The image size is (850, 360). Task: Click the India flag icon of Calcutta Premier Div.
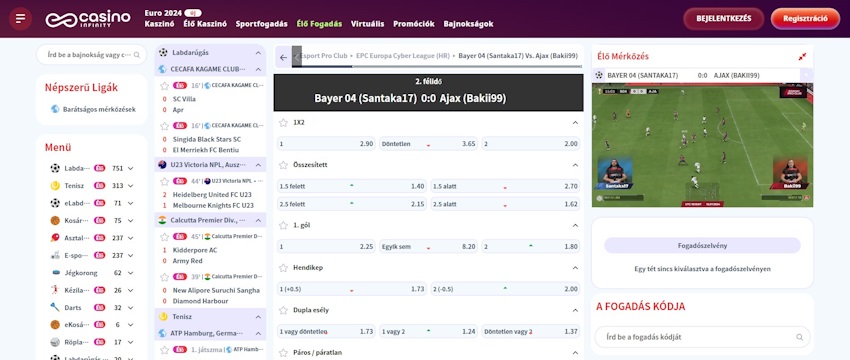(162, 220)
